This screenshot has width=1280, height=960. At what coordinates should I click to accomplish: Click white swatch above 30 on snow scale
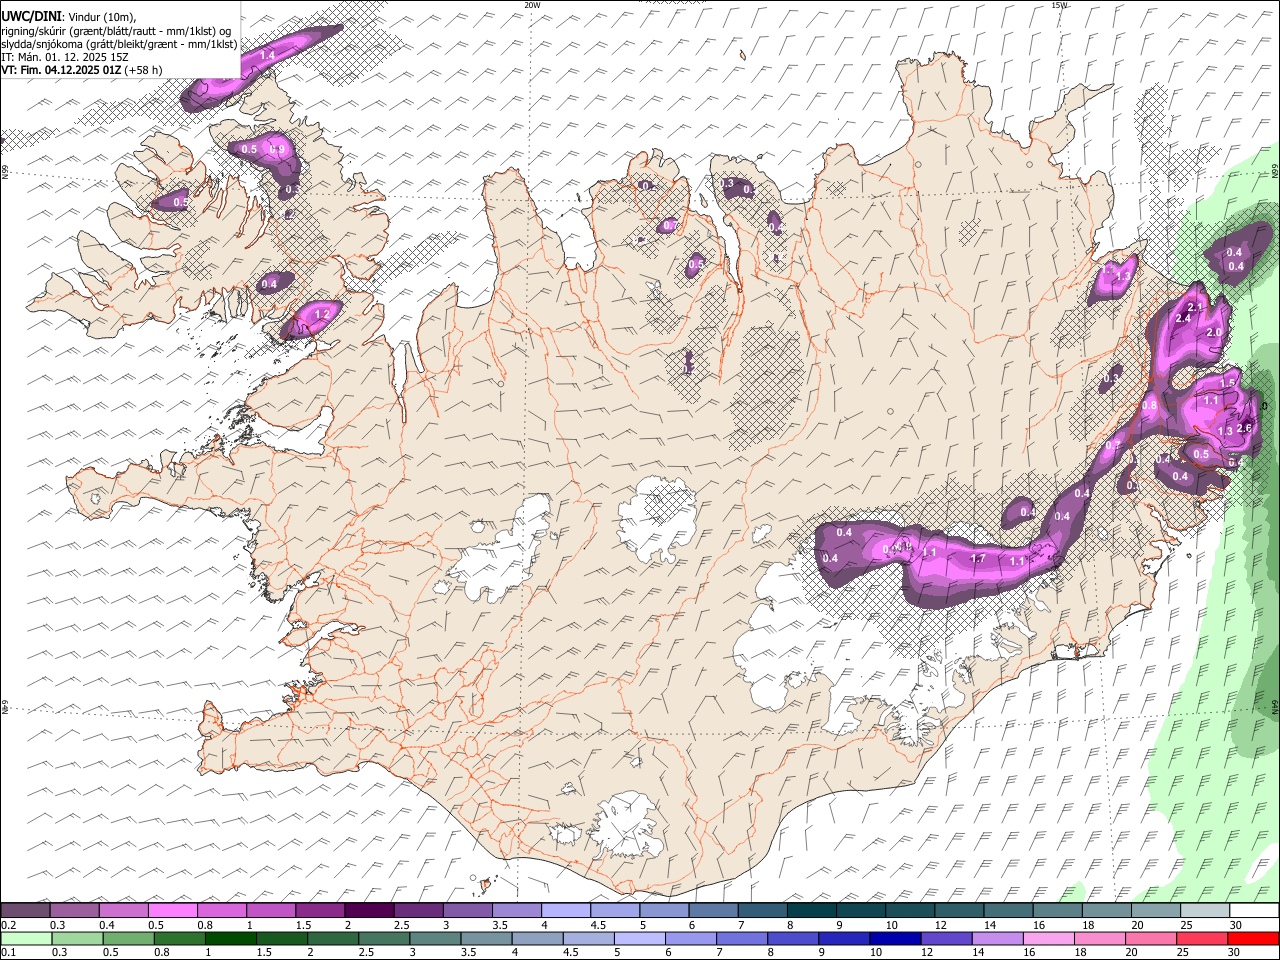click(1252, 911)
